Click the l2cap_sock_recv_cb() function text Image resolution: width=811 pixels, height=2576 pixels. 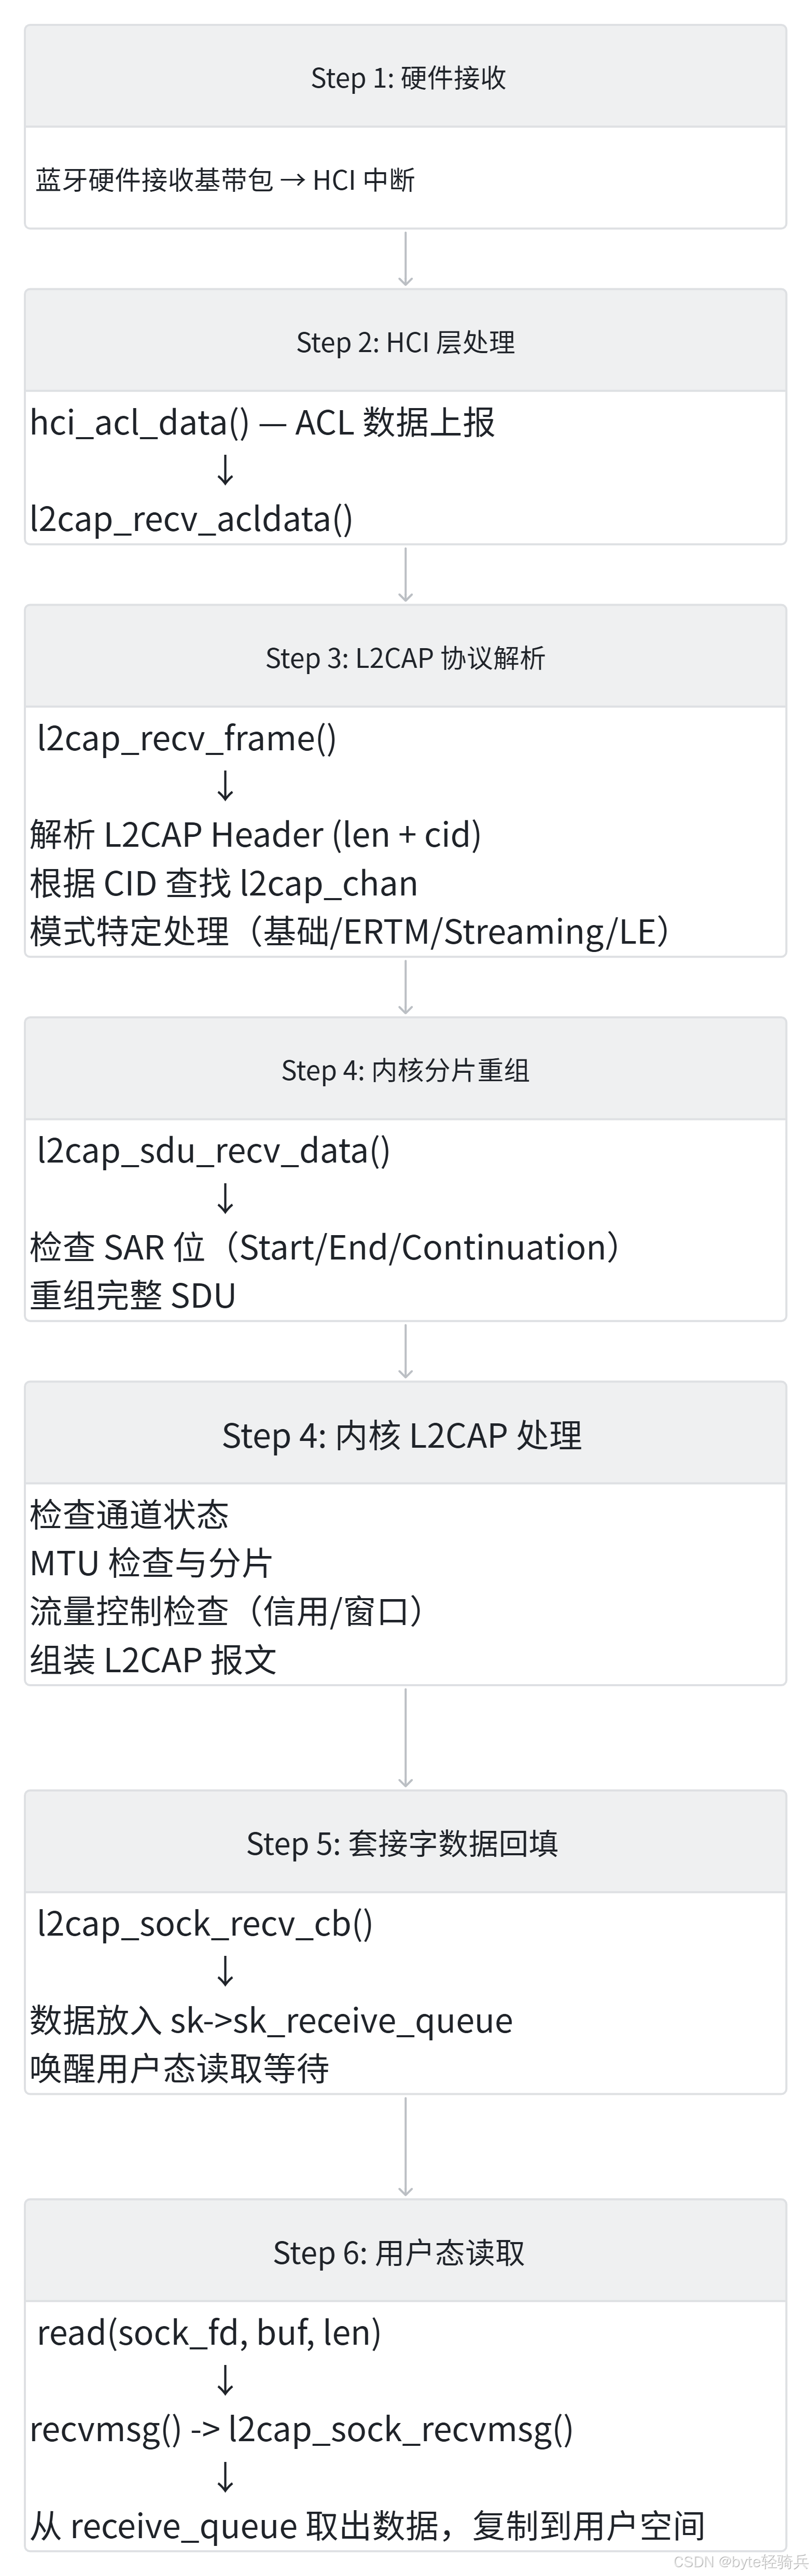(x=205, y=1923)
